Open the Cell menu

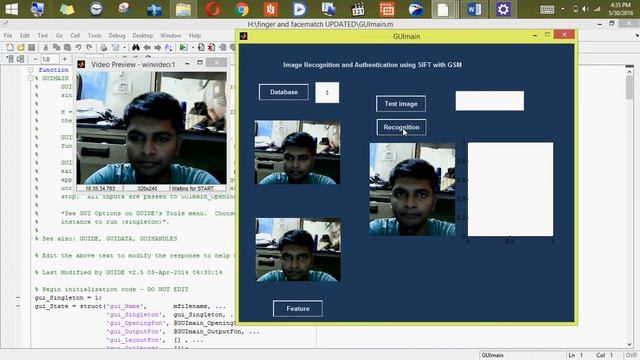75,36
